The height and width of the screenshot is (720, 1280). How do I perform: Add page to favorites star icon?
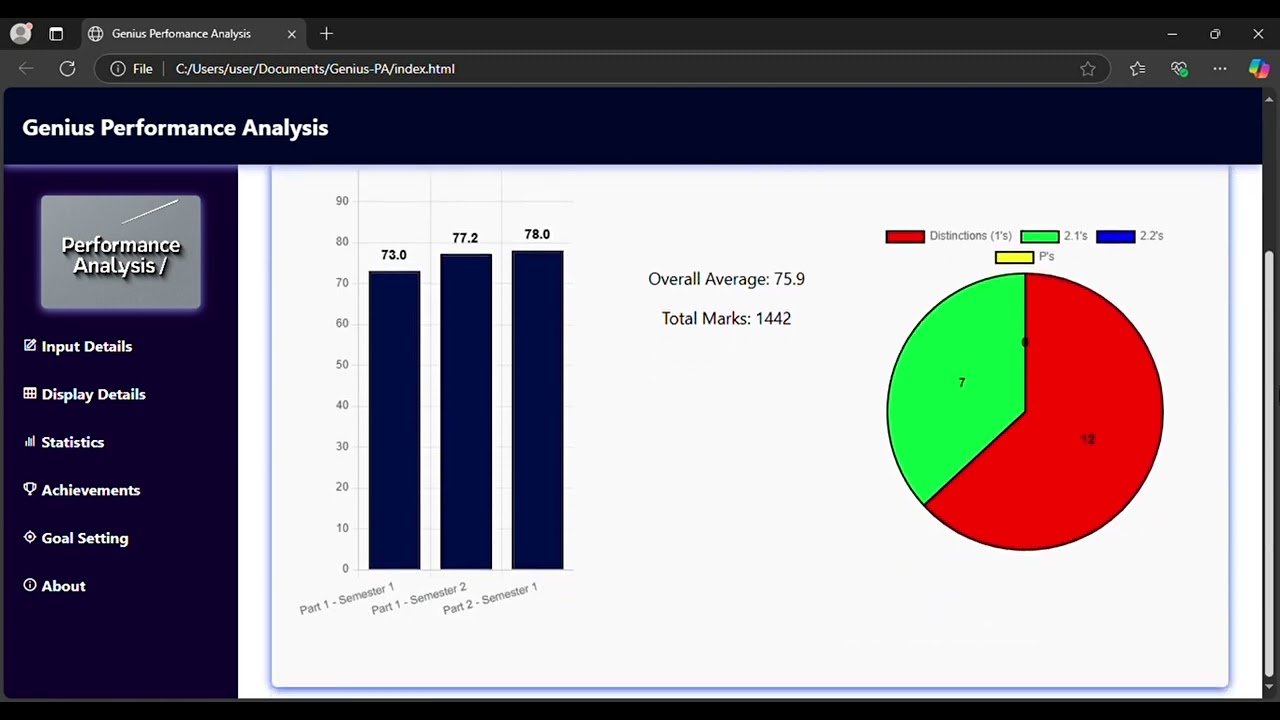pyautogui.click(x=1088, y=68)
